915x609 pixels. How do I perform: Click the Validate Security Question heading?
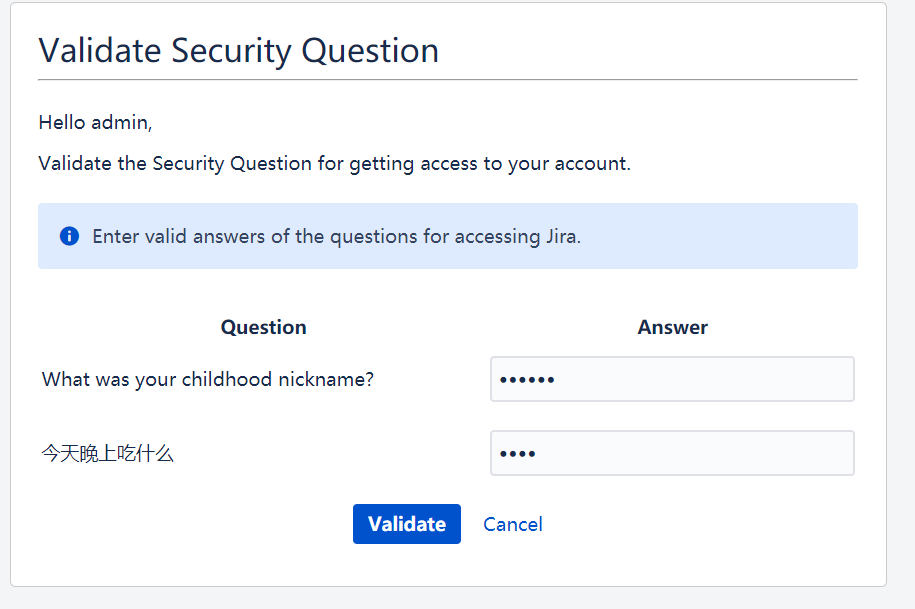pos(239,50)
